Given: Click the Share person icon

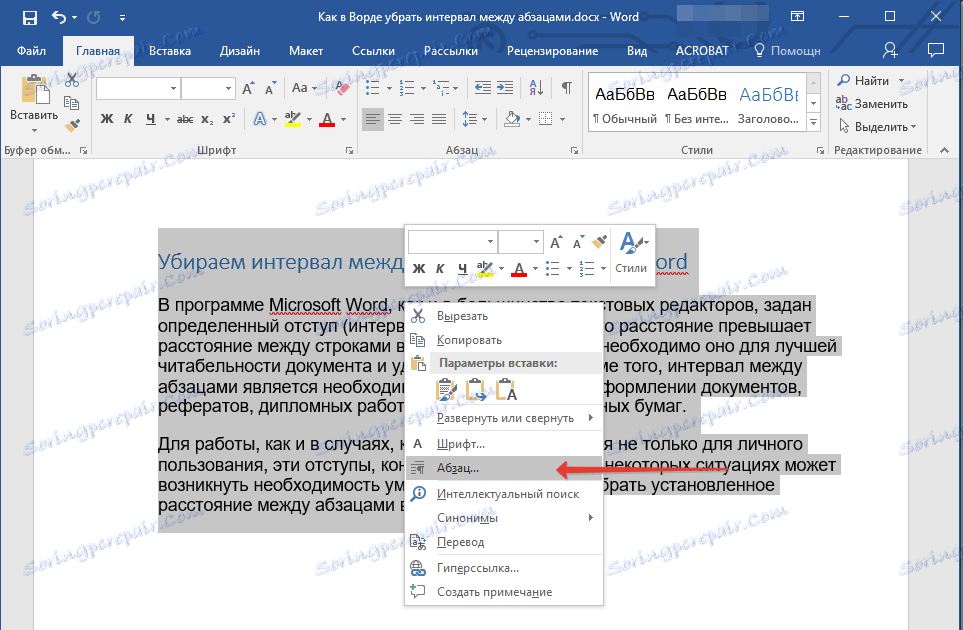Looking at the screenshot, I should point(890,51).
